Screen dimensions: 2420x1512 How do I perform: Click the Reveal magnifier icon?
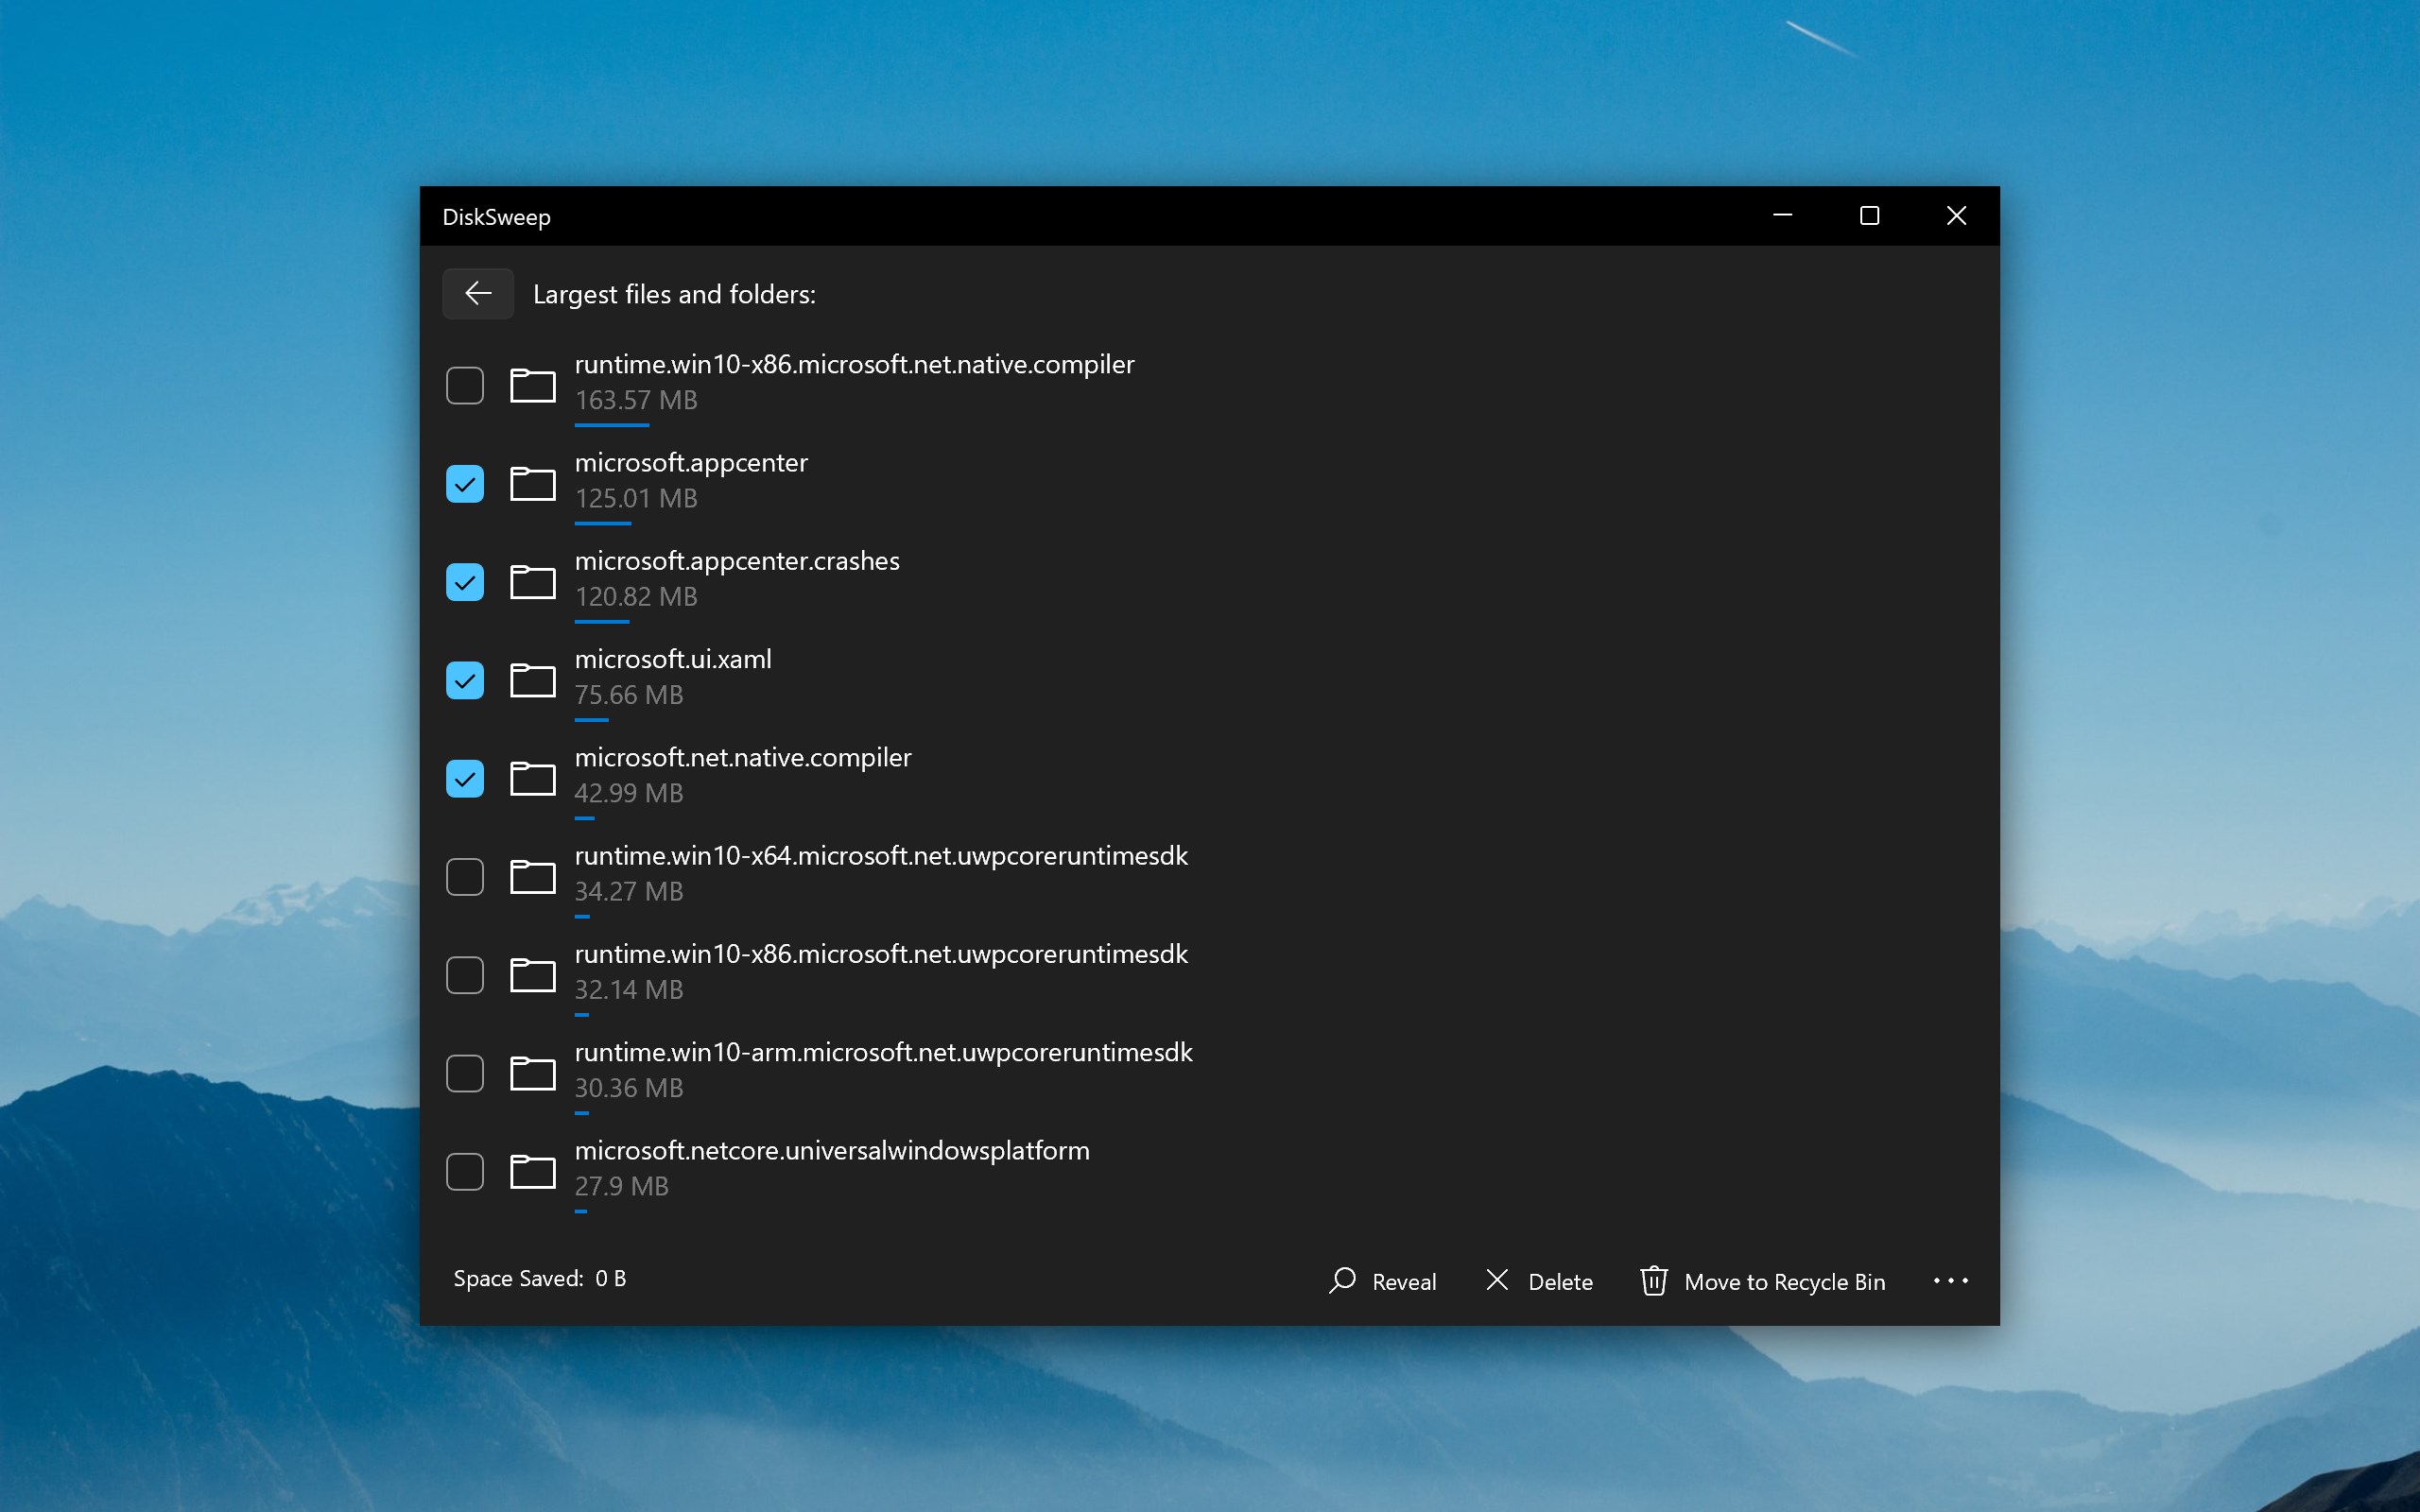point(1342,1281)
